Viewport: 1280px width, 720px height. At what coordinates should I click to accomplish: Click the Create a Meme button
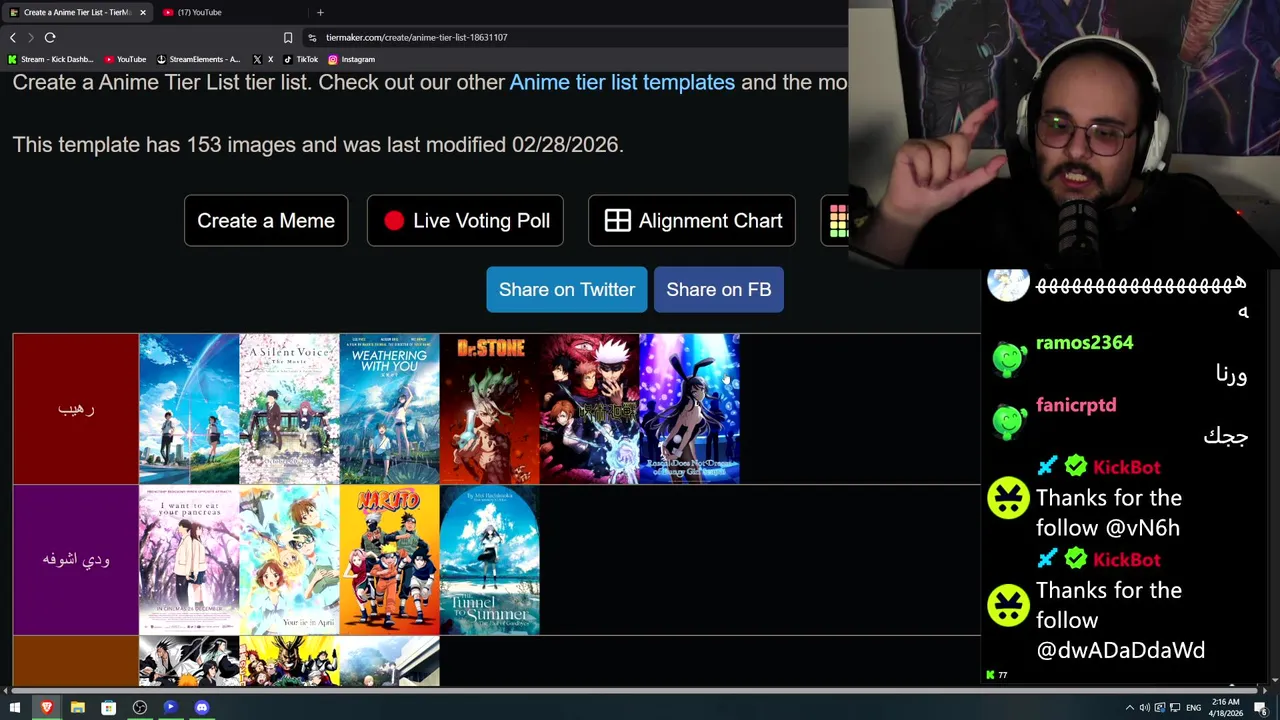(x=266, y=221)
